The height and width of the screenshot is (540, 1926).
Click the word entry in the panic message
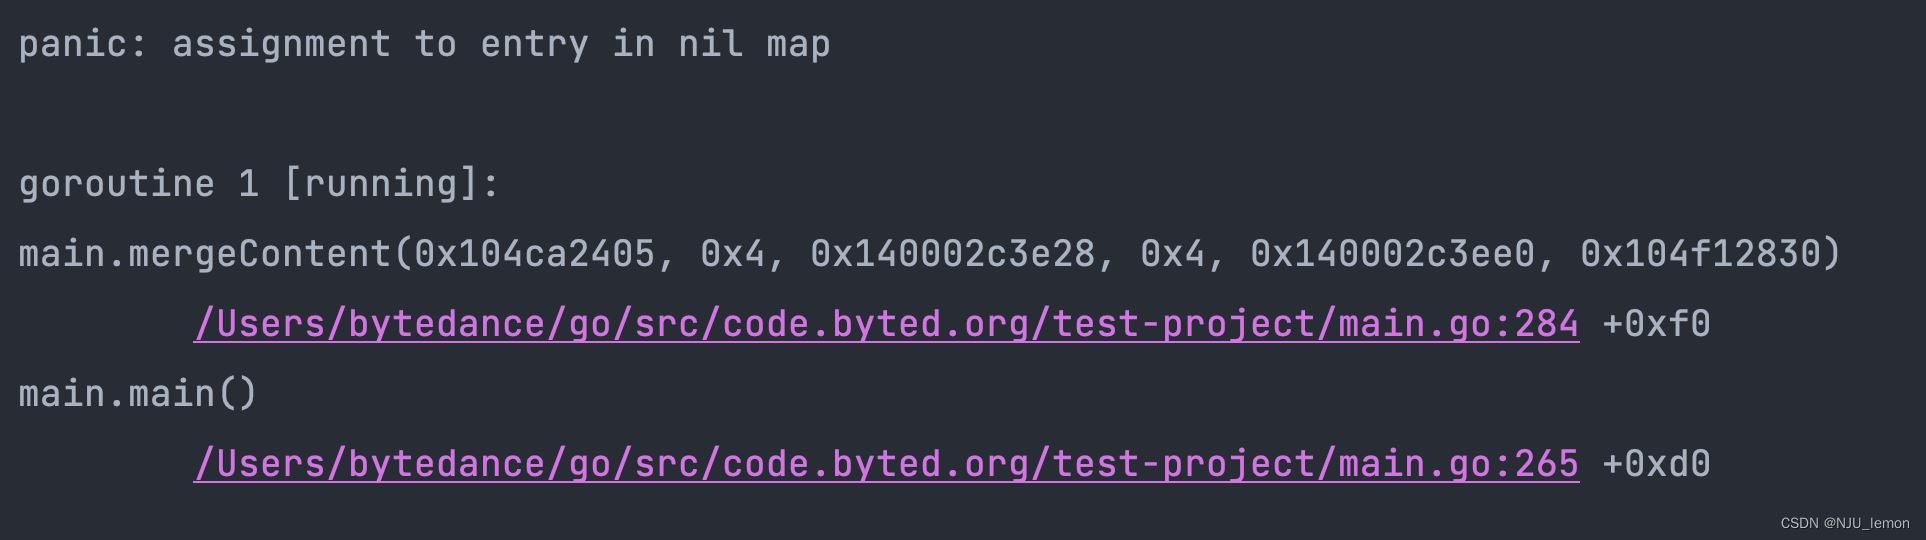pyautogui.click(x=534, y=45)
